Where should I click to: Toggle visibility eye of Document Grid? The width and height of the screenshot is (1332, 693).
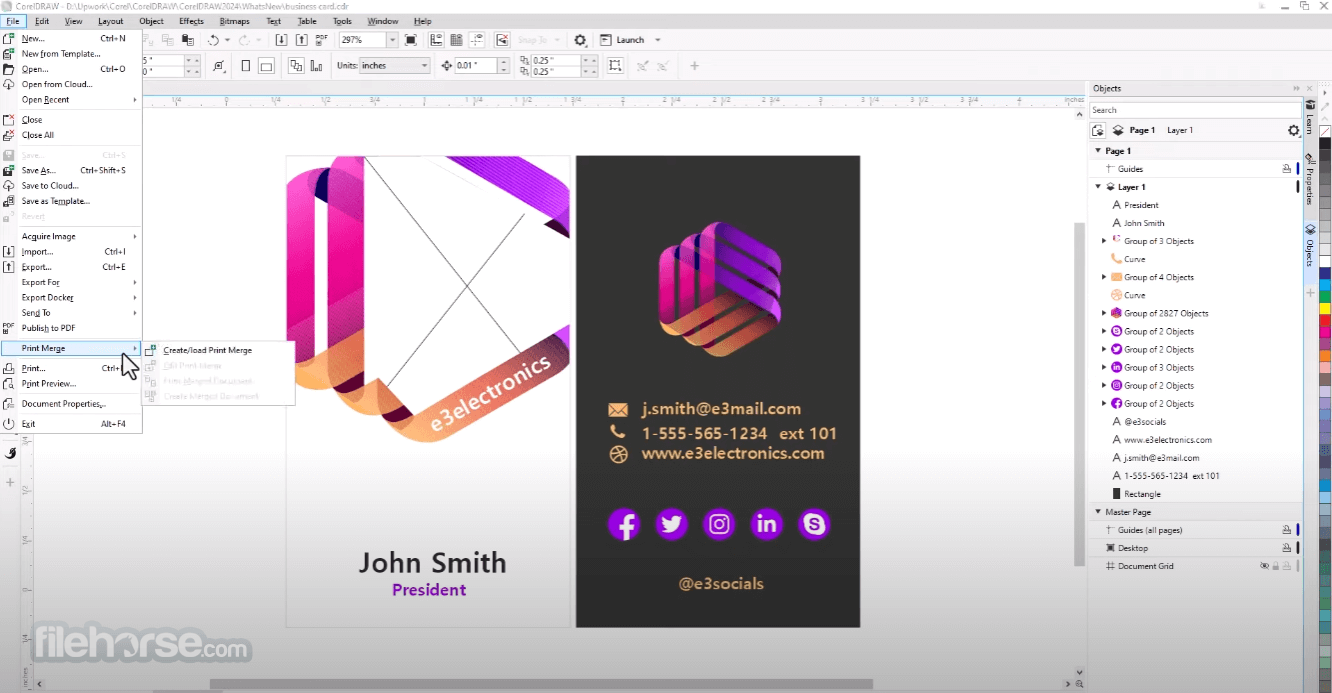[1264, 566]
